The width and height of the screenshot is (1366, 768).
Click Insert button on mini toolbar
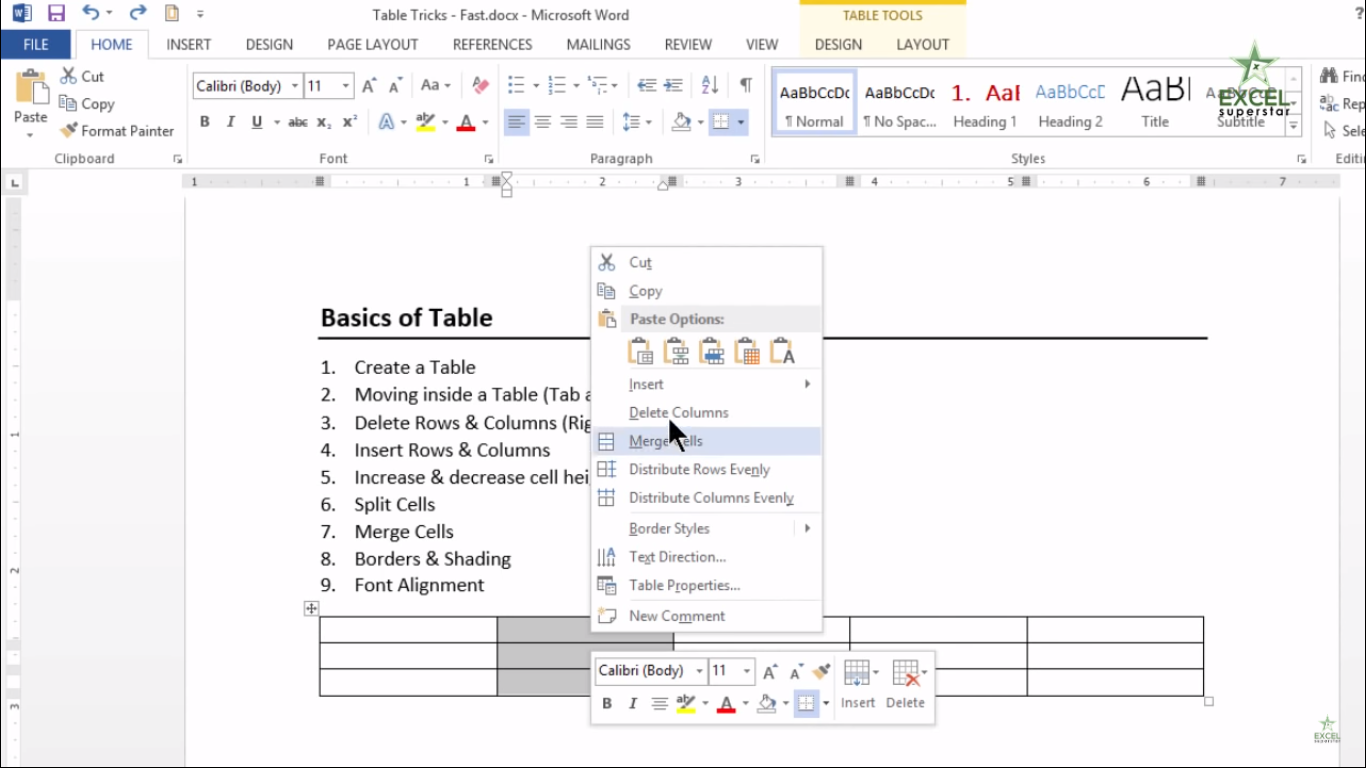click(858, 684)
